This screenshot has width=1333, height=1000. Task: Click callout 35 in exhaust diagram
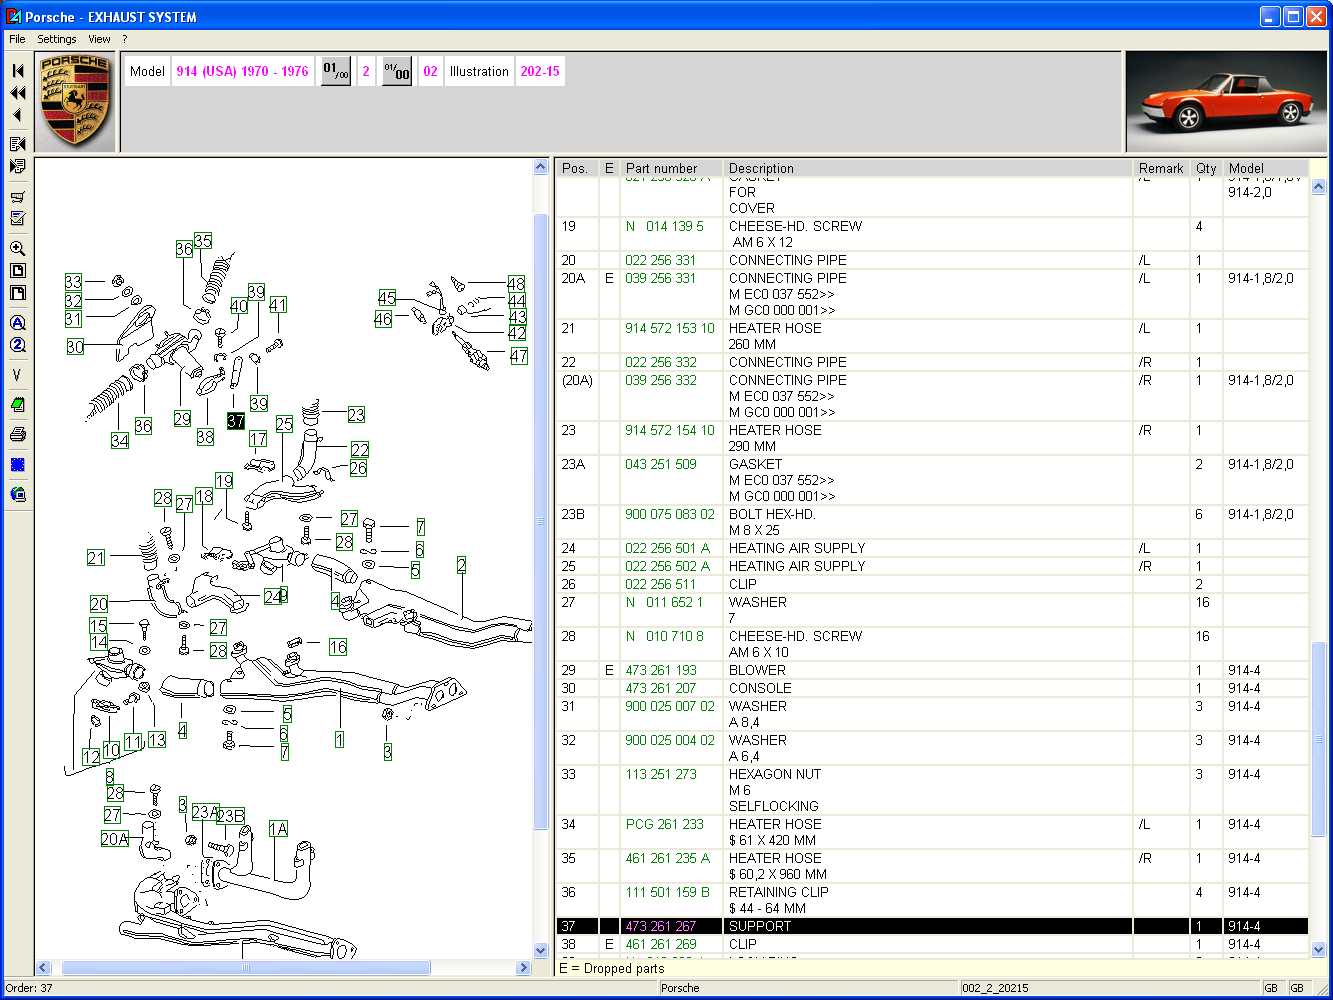[x=203, y=241]
